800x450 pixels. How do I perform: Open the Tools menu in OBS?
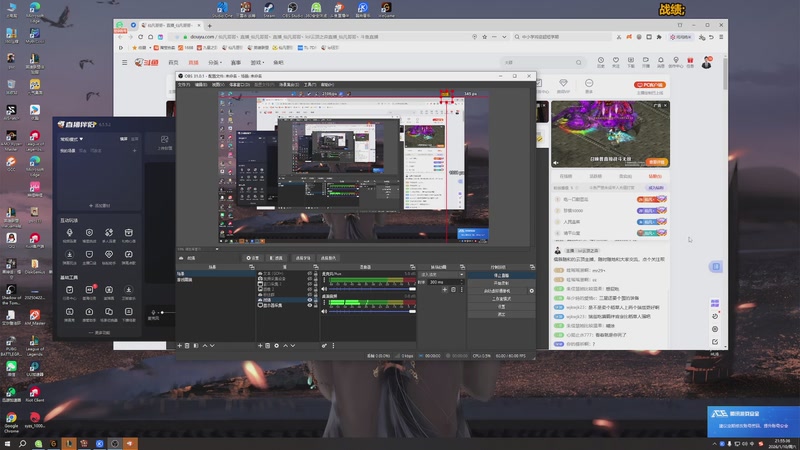click(311, 84)
